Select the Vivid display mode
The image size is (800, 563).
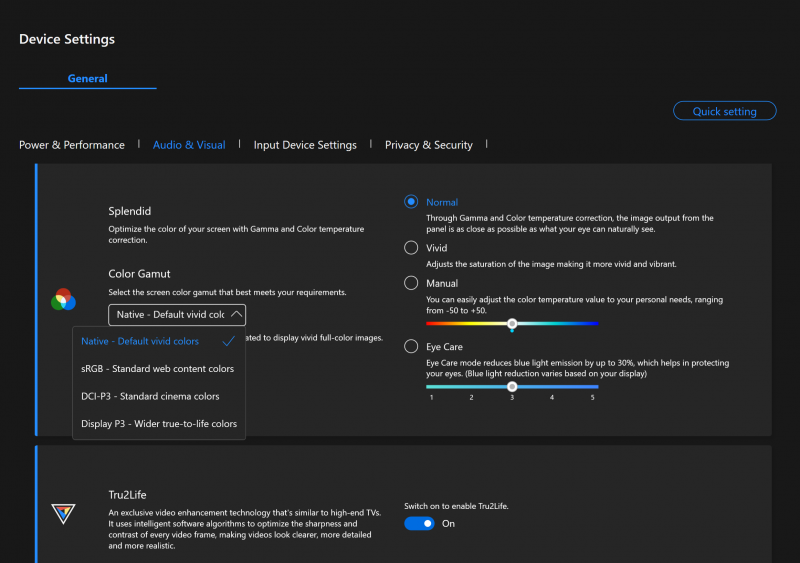point(411,248)
